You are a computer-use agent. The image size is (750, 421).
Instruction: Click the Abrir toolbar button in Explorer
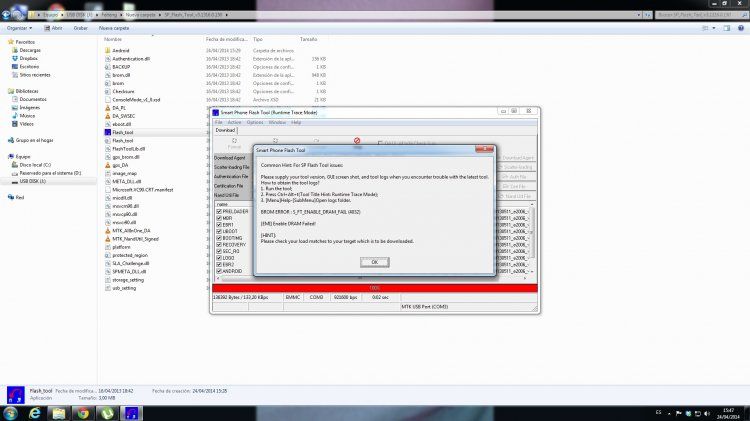coord(54,28)
